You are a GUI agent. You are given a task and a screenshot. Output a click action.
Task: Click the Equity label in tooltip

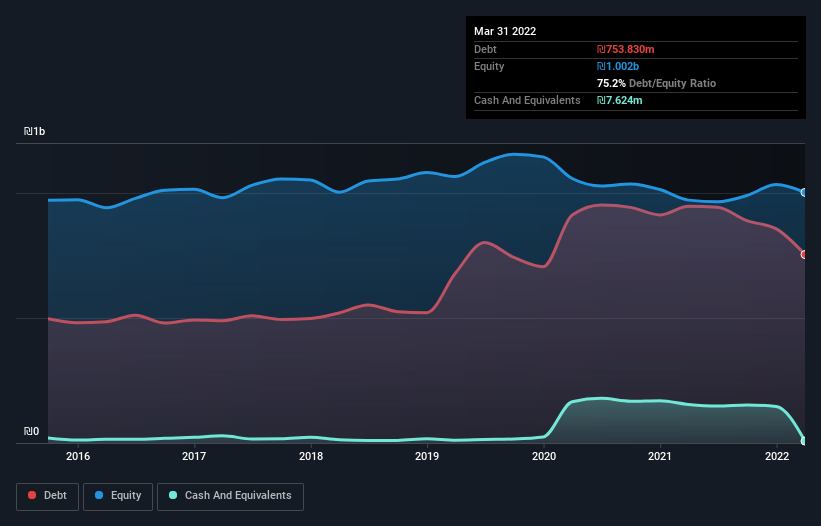pos(489,66)
